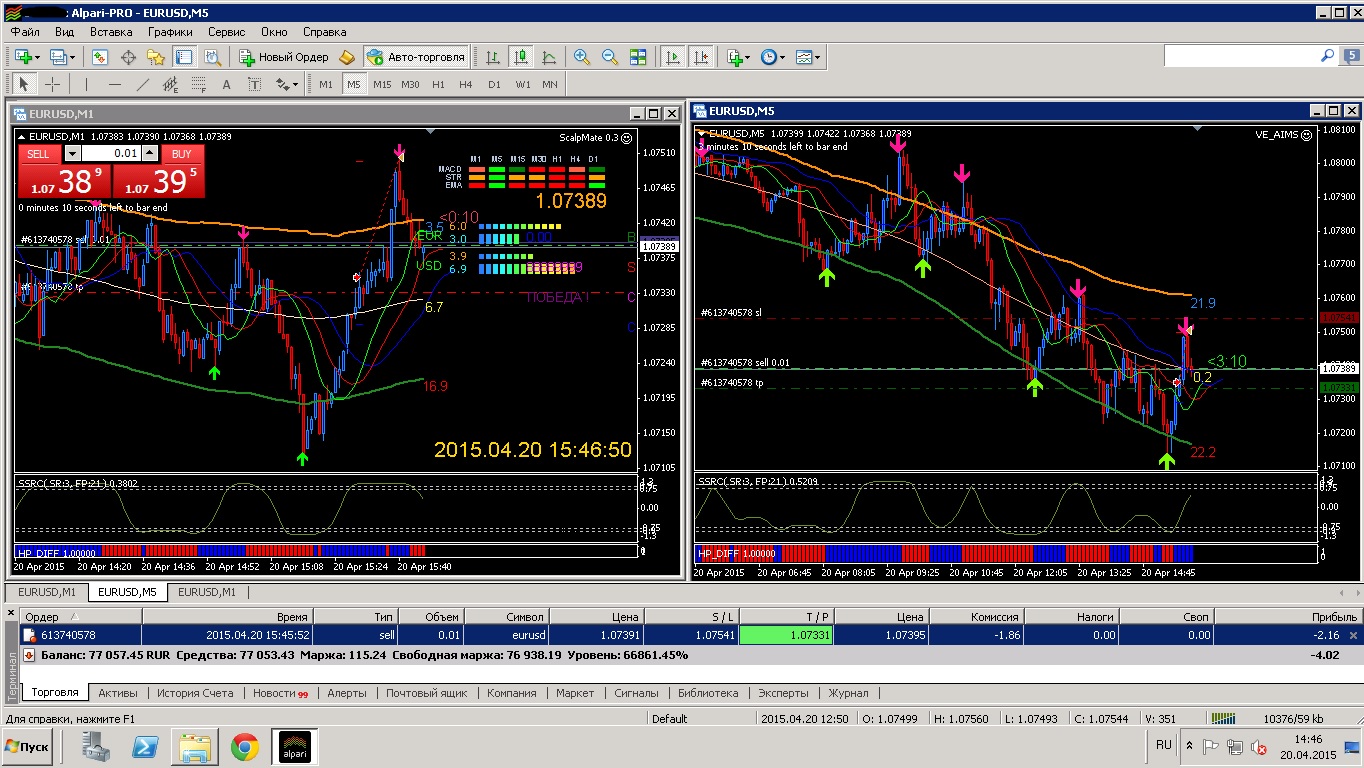Tile chart windows icon
Viewport: 1364px width, 768px height.
(x=637, y=57)
